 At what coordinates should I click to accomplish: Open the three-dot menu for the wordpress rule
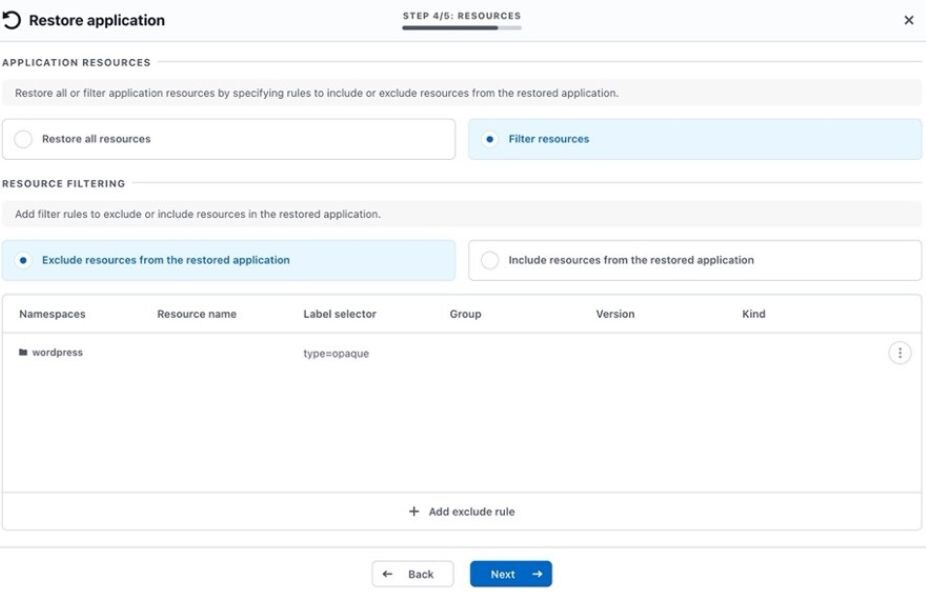(899, 353)
